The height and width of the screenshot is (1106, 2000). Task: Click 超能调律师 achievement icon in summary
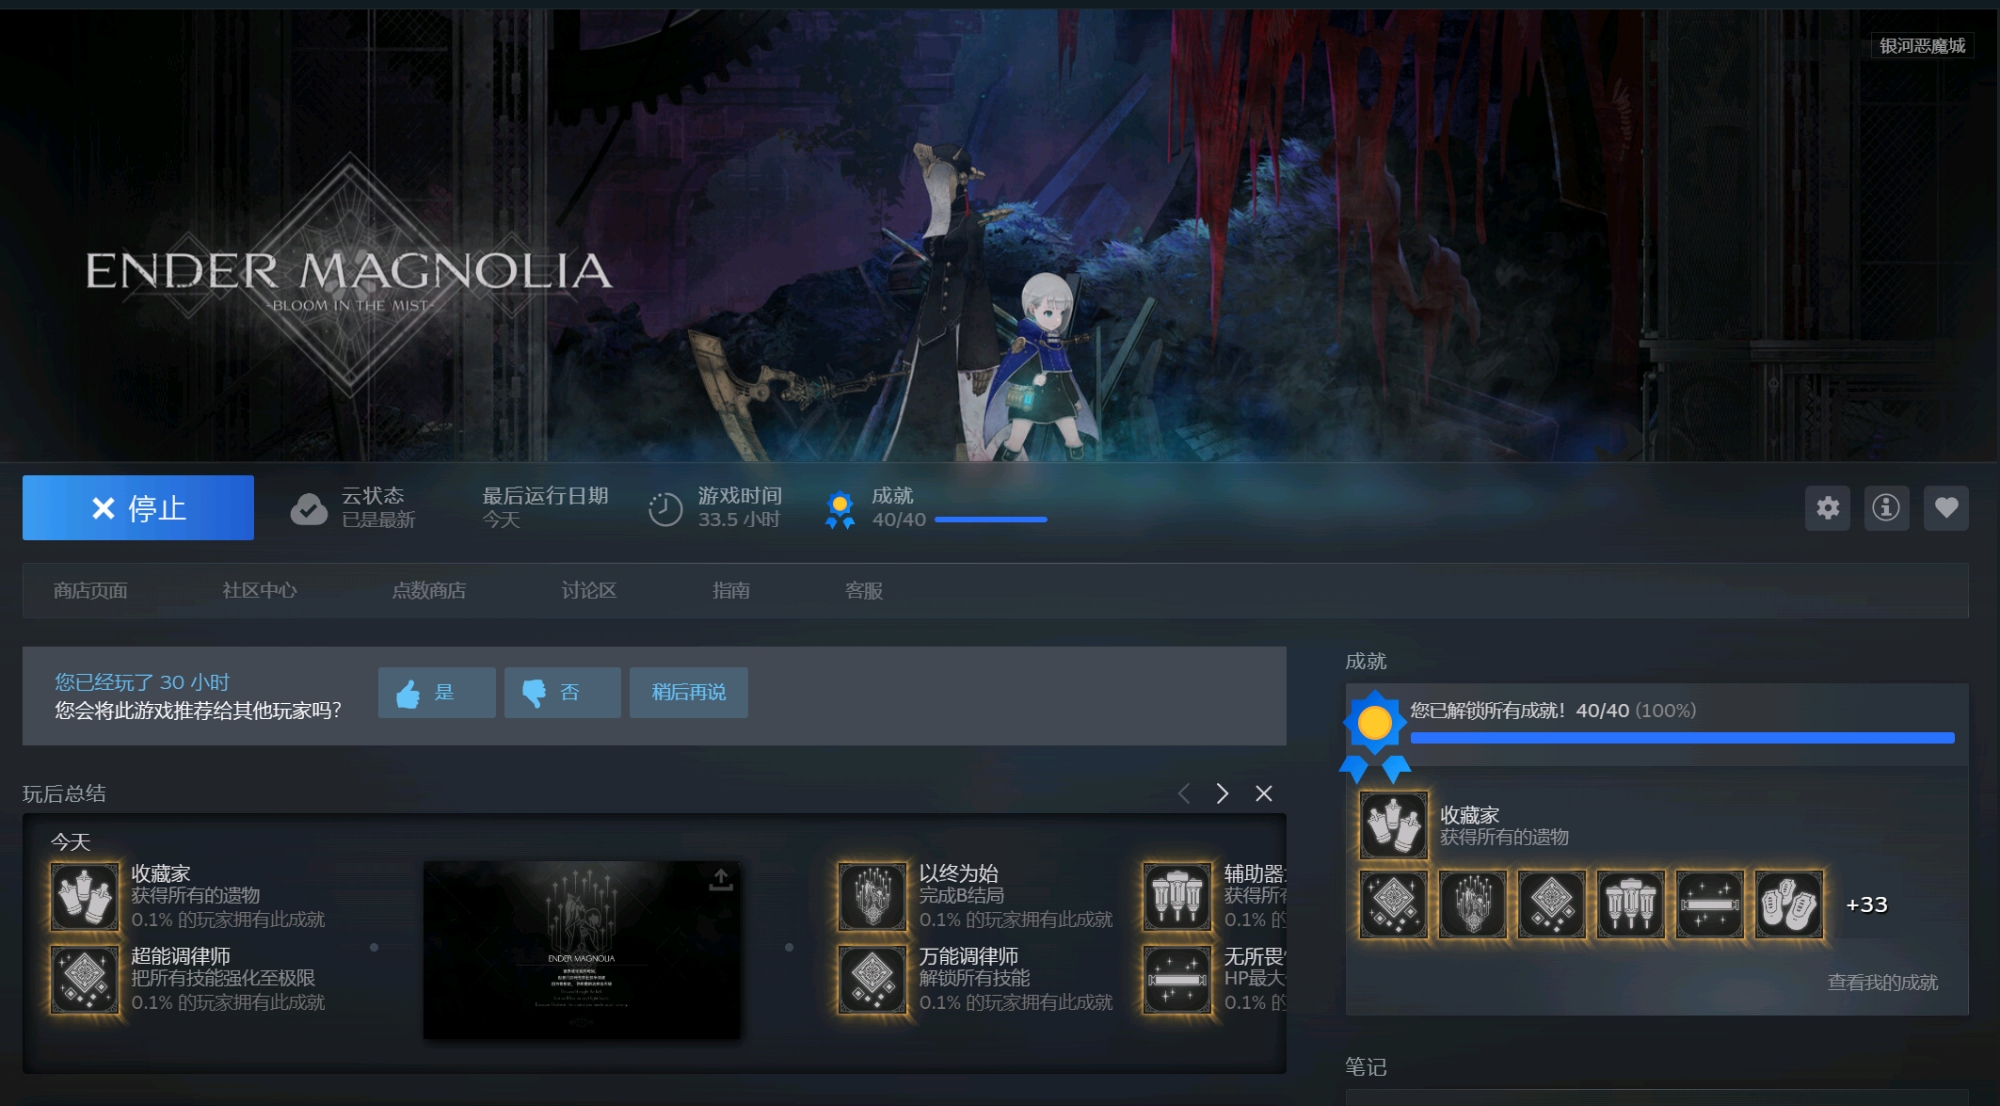(x=85, y=979)
